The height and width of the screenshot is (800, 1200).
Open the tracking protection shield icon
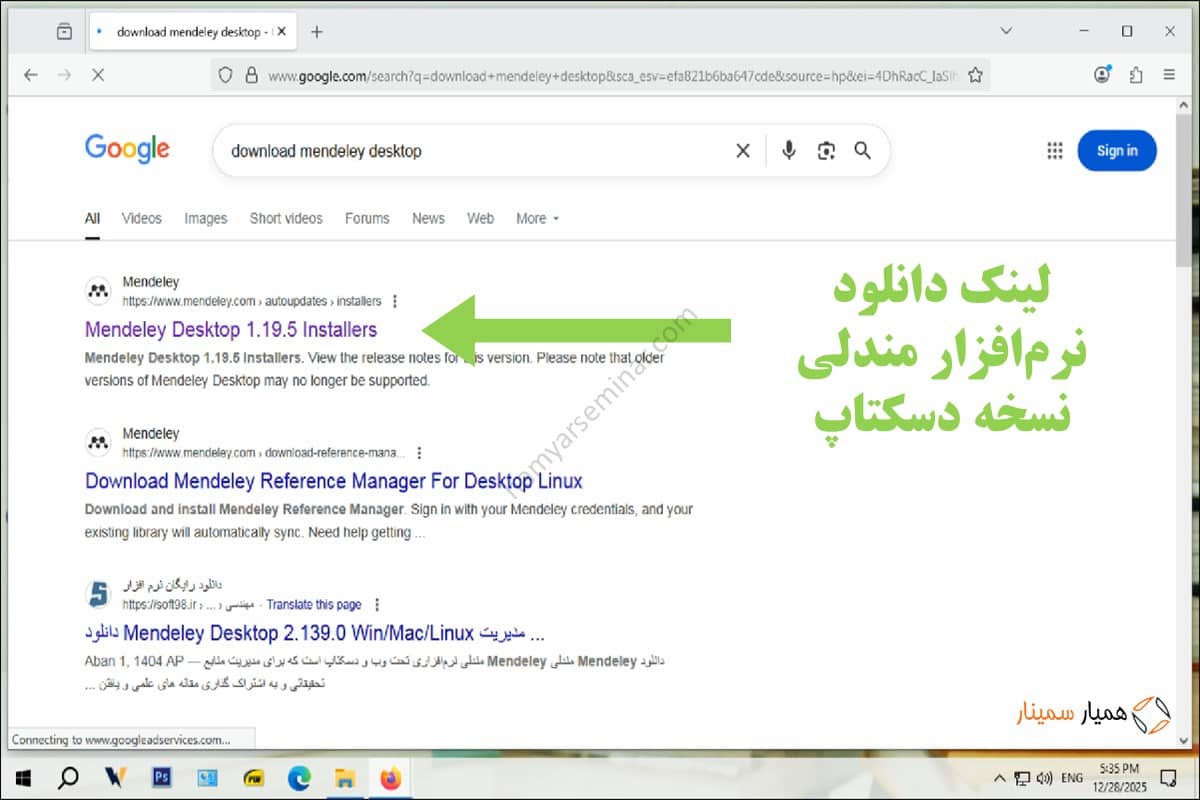click(x=225, y=75)
